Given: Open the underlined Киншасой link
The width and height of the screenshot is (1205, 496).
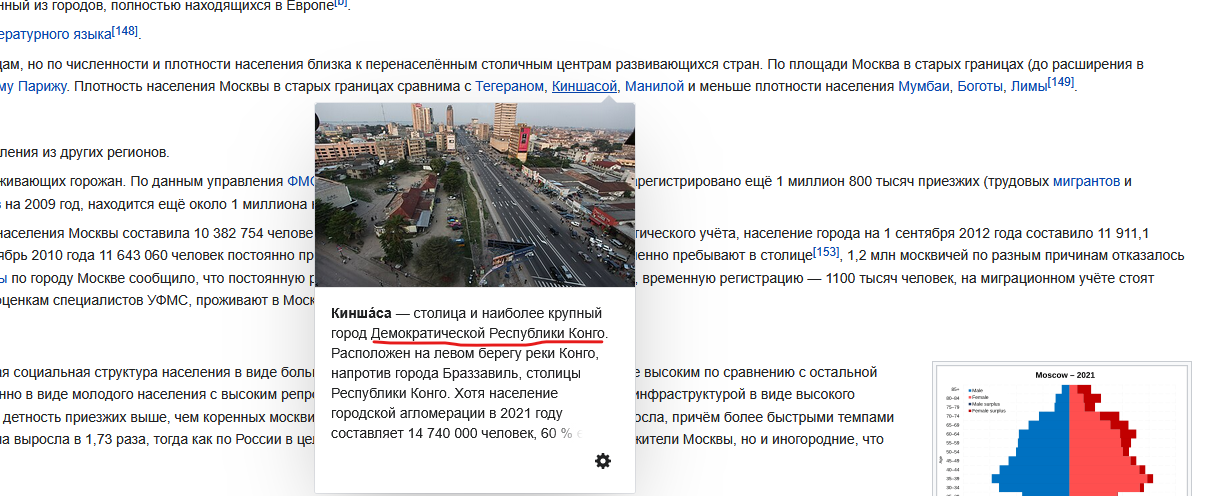Looking at the screenshot, I should [x=584, y=87].
